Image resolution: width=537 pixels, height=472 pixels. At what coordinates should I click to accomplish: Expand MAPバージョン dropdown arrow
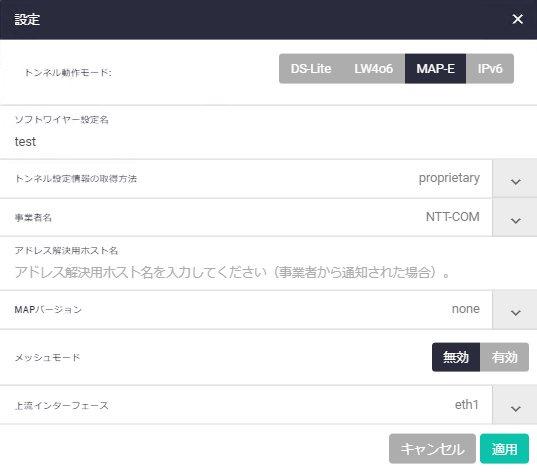[515, 310]
